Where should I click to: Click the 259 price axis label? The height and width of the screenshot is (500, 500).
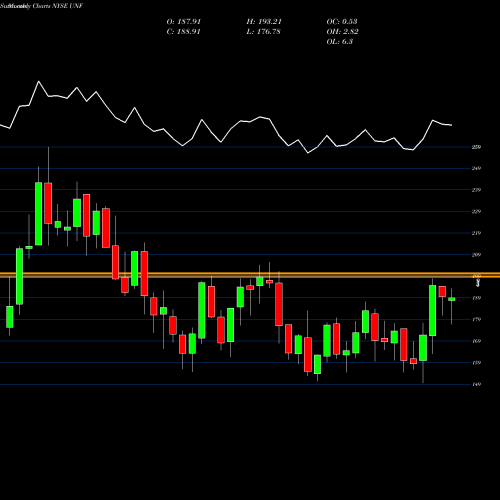(476, 147)
